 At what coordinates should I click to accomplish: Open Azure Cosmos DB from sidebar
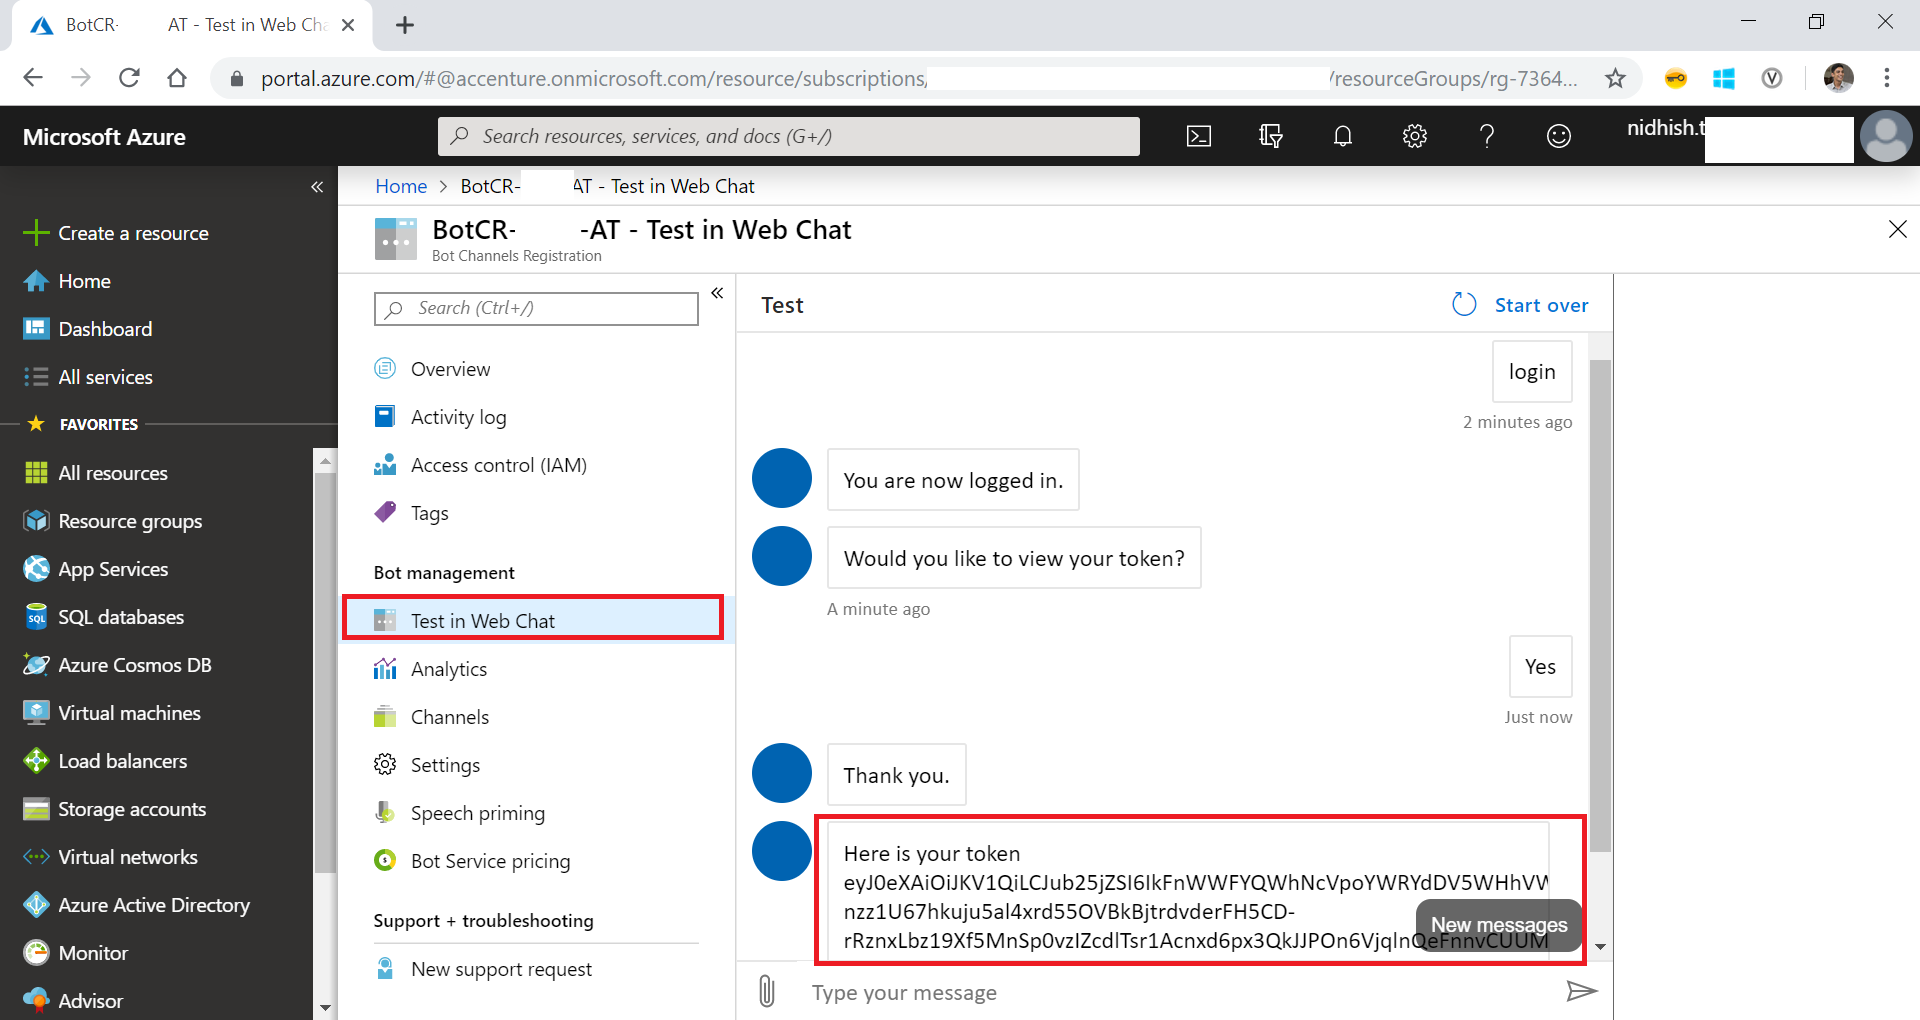click(x=135, y=664)
